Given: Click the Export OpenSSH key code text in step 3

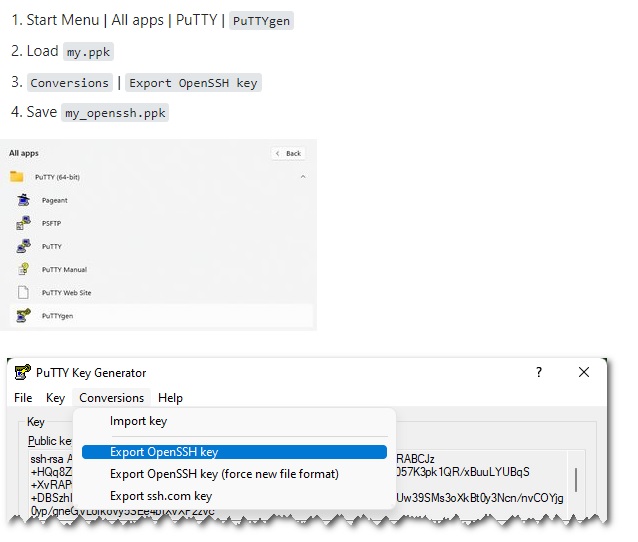Looking at the screenshot, I should point(193,83).
